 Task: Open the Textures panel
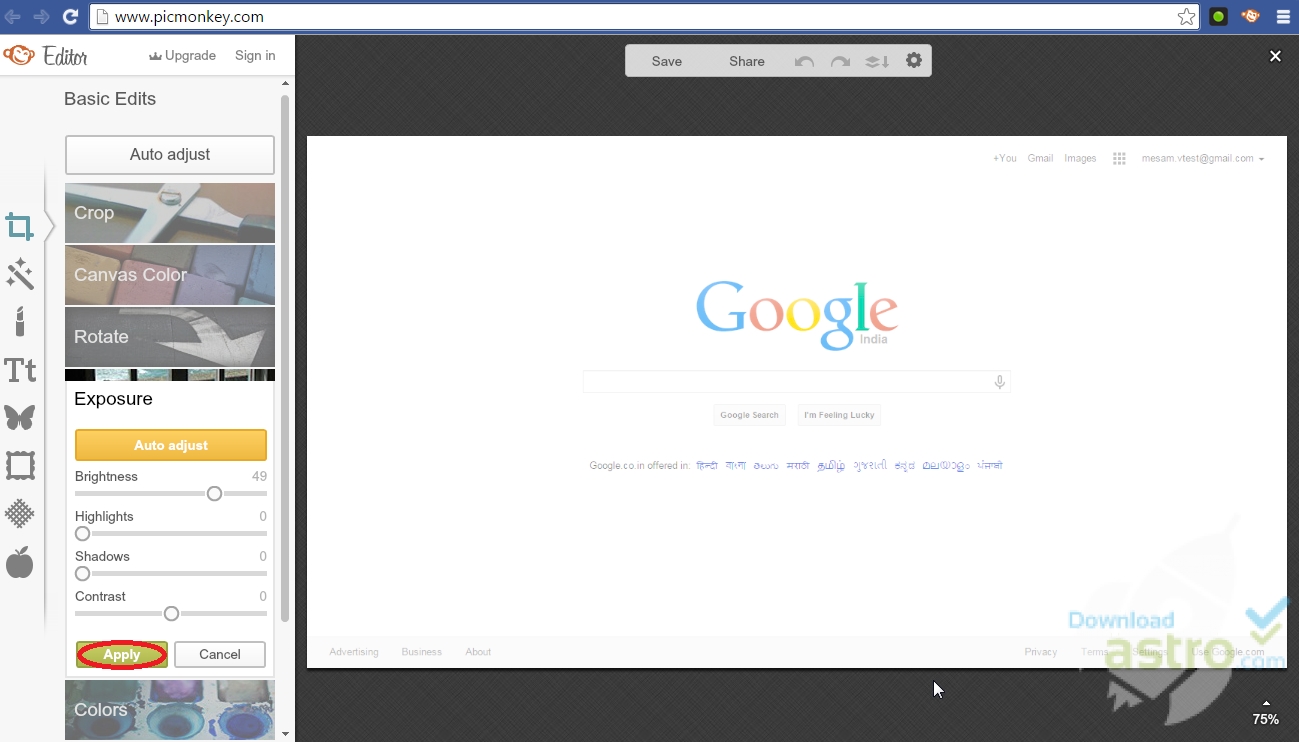pos(20,513)
